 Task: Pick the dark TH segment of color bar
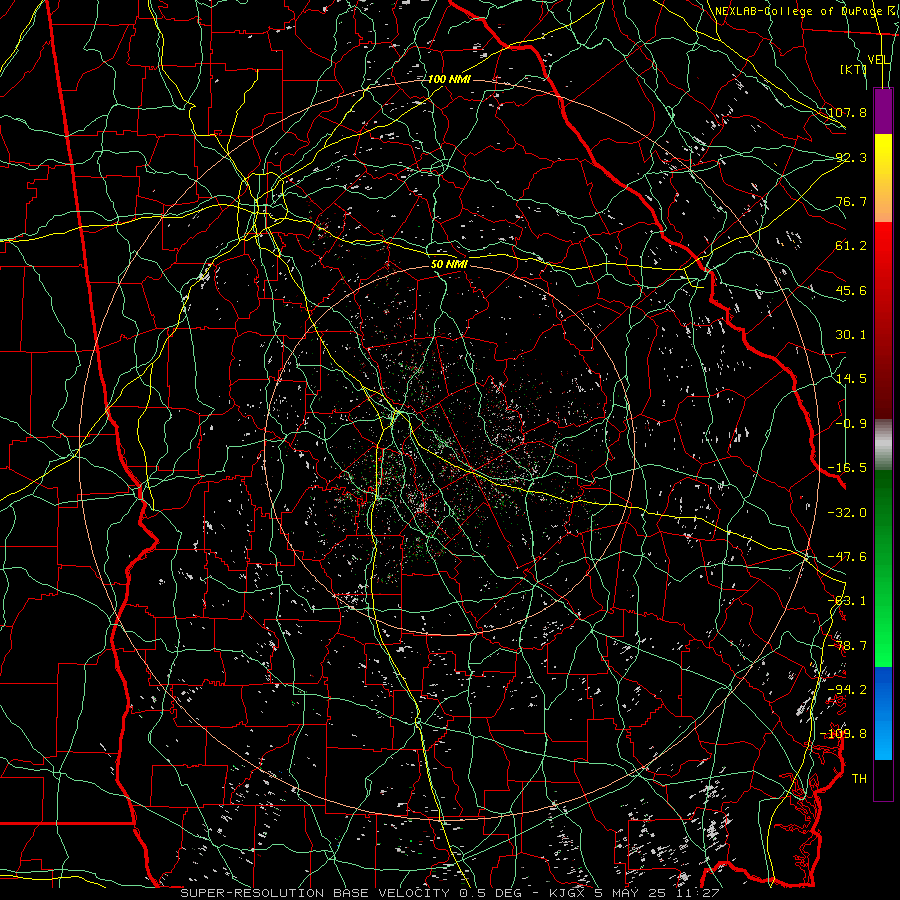[x=883, y=779]
